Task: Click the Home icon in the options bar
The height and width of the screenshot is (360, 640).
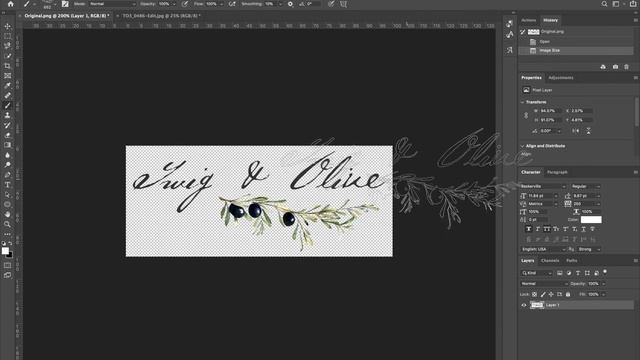Action: [11, 4]
